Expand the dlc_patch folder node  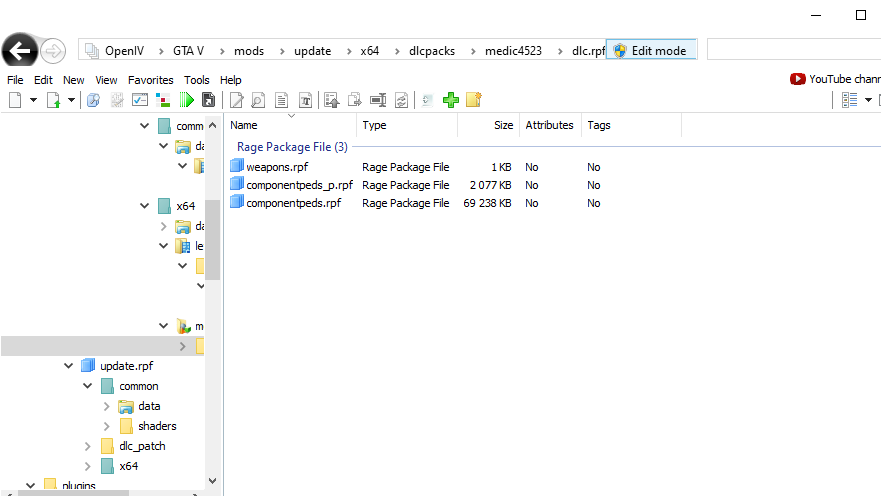point(88,446)
